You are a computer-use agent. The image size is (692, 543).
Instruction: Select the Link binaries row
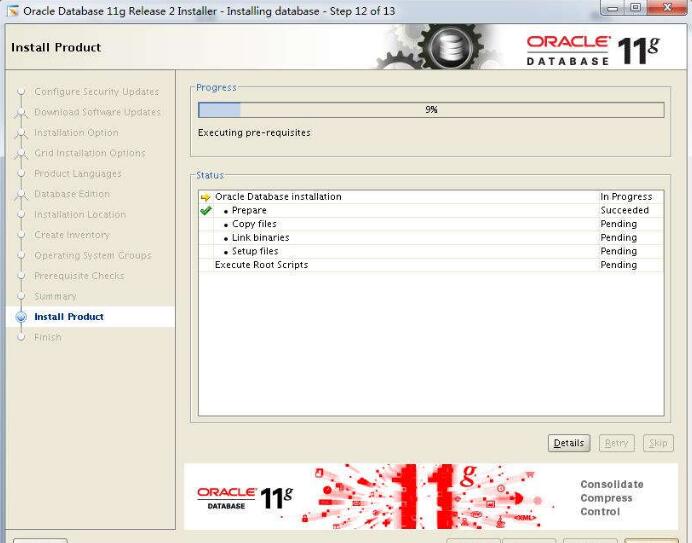point(431,238)
